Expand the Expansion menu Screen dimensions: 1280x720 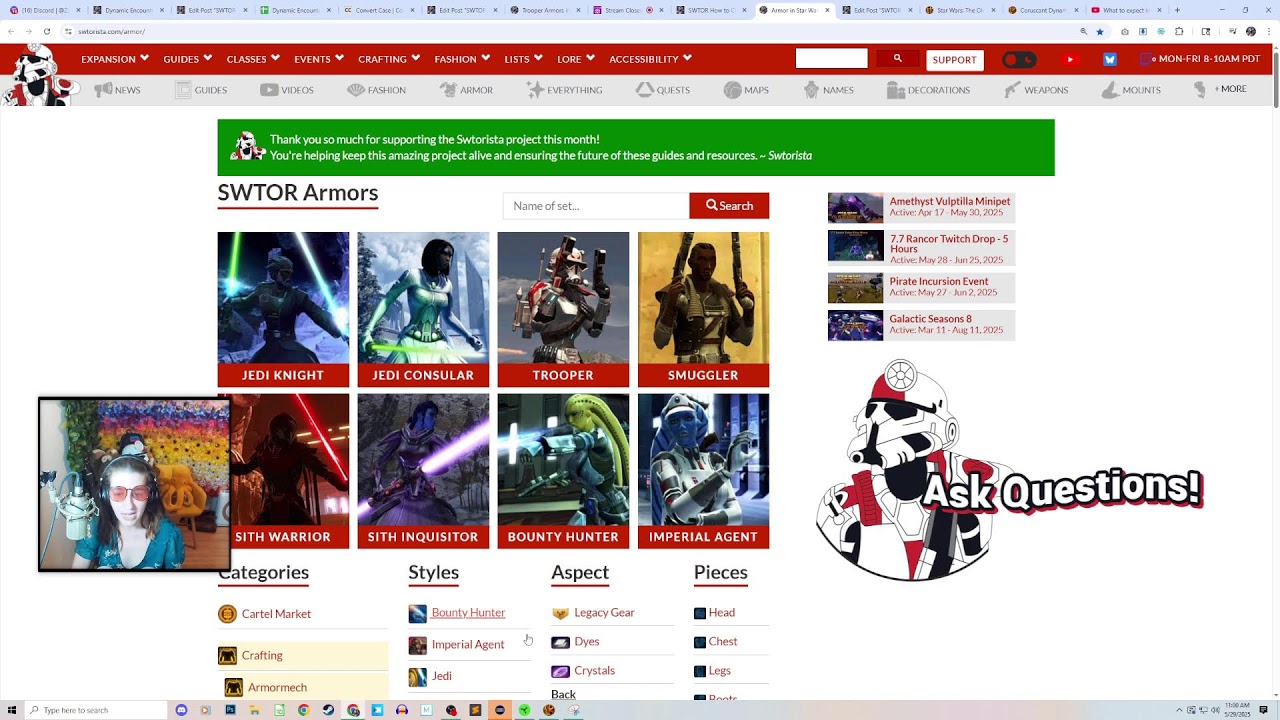[115, 59]
